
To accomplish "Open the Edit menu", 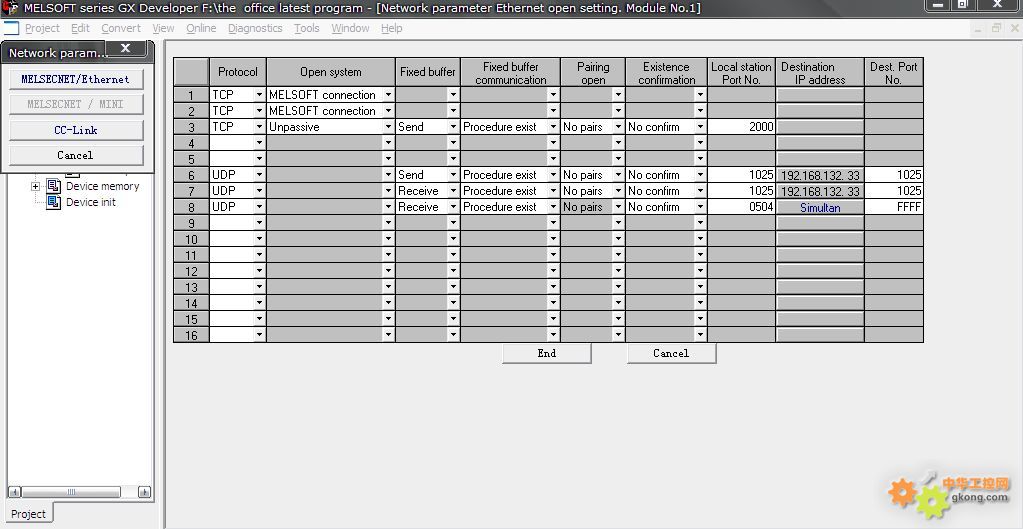I will click(80, 28).
